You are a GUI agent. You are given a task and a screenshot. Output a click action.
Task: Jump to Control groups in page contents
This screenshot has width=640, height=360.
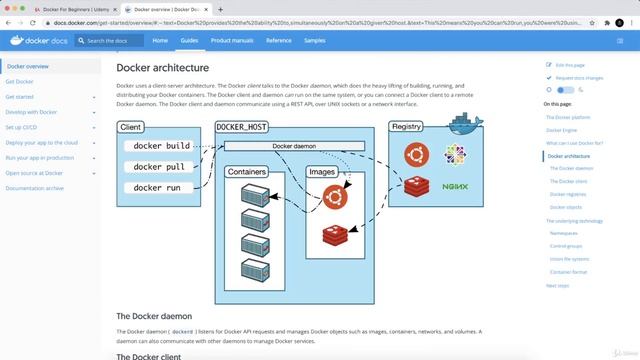click(x=566, y=246)
